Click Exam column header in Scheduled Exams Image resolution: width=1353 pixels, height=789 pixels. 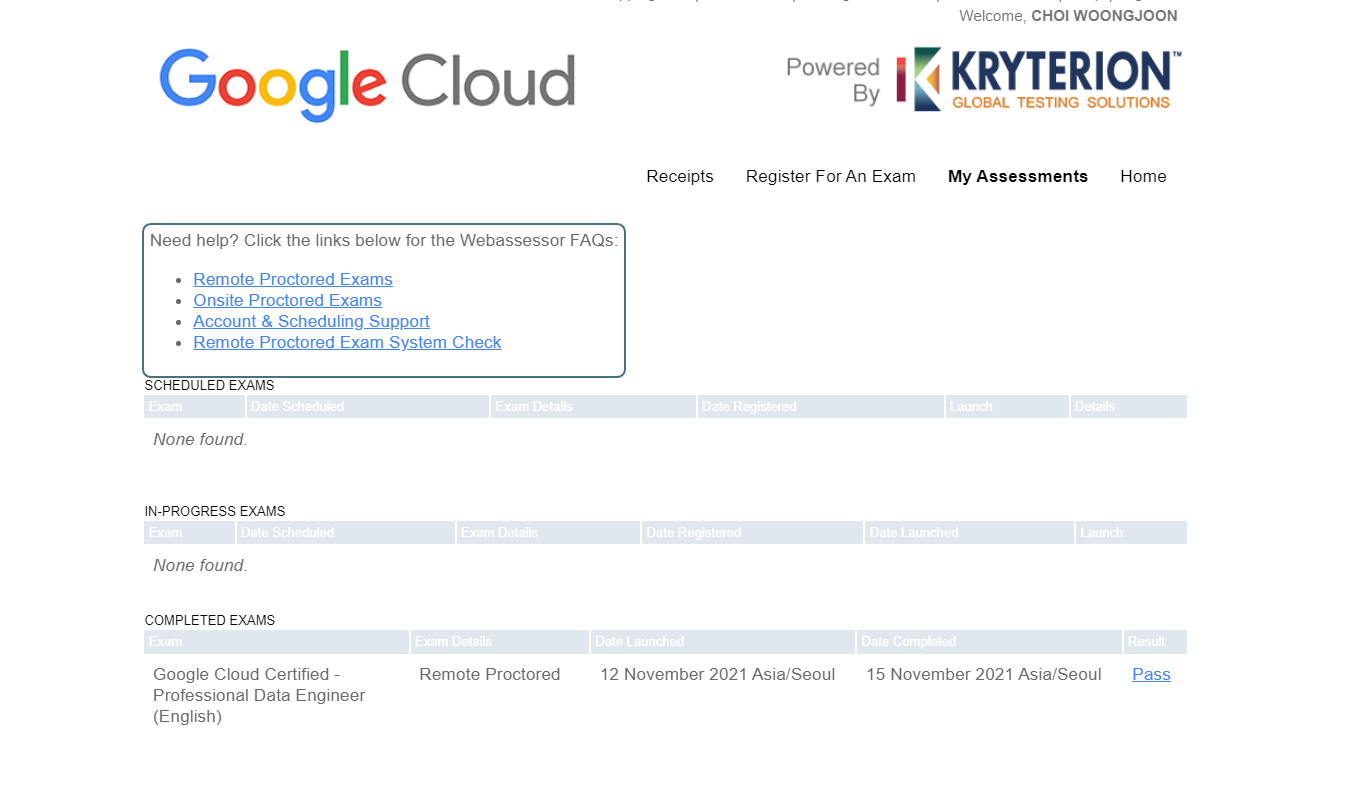[x=195, y=406]
